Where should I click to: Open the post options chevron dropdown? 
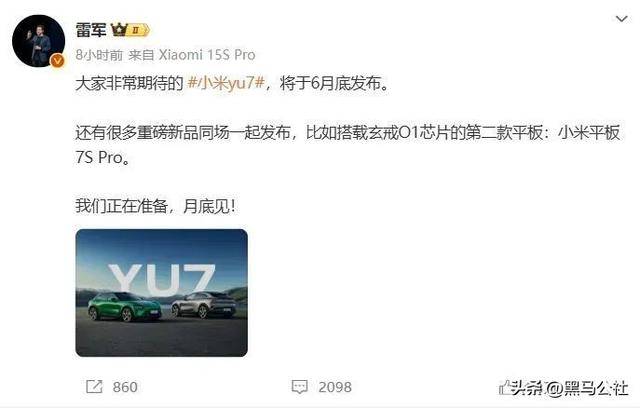pos(621,19)
